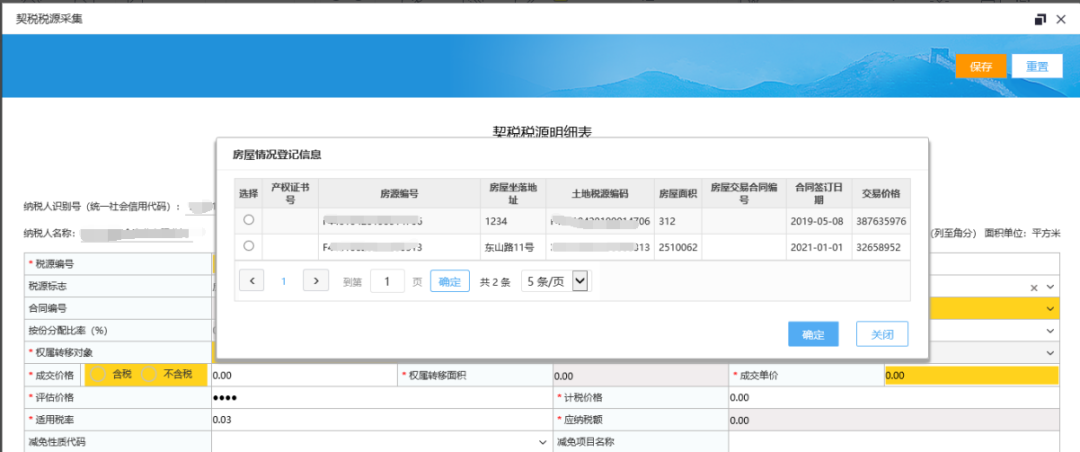Select the radio for row 东山路11号
The image size is (1080, 452).
click(249, 245)
